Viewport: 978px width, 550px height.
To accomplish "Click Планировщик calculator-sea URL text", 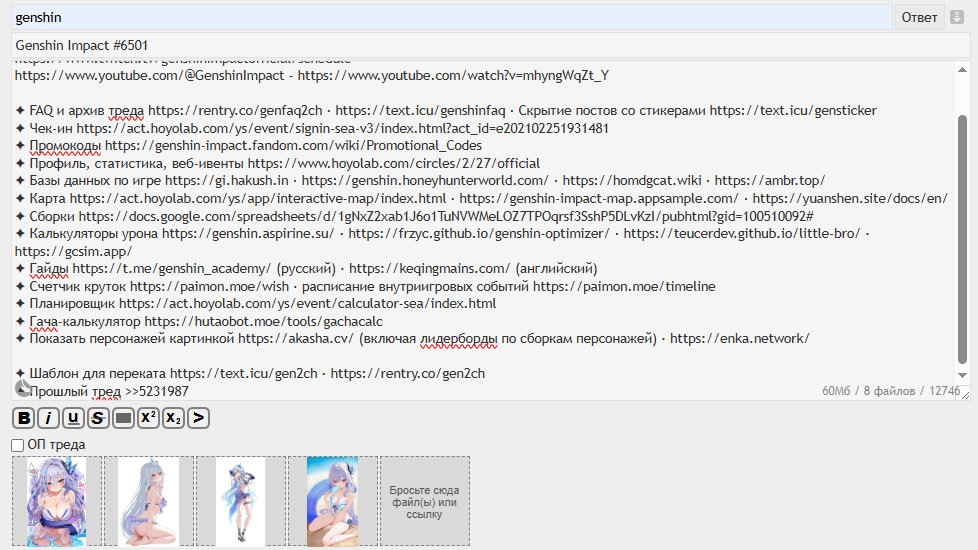I will (307, 304).
